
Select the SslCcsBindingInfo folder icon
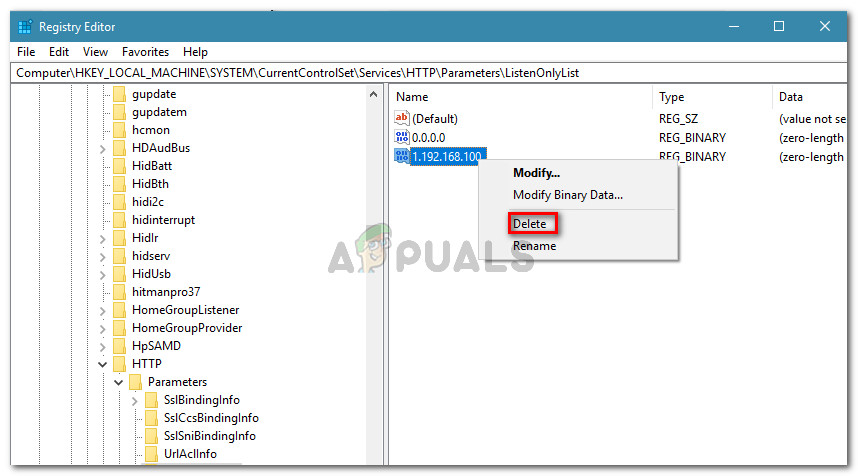pos(152,418)
